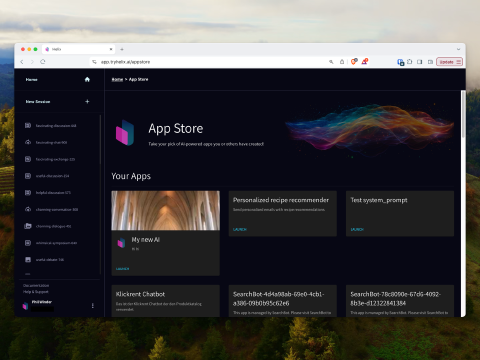Click the icon for fascinating-chat-906 session
Viewport: 480px width, 360px height.
coord(28,142)
